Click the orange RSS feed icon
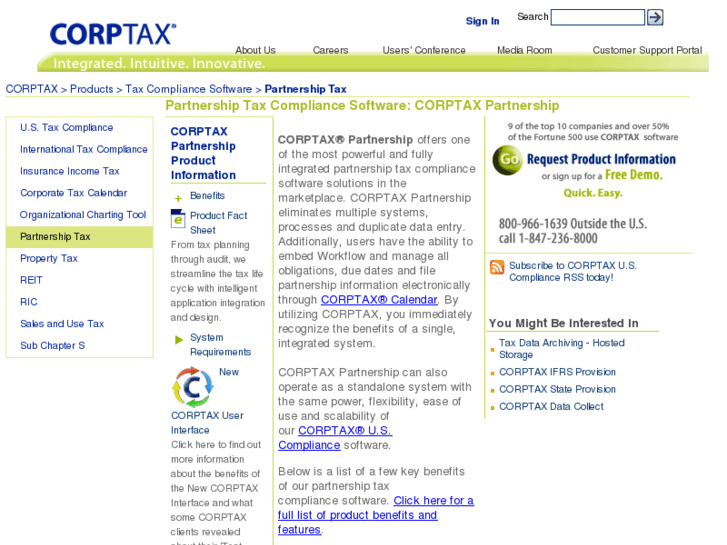 [x=497, y=268]
